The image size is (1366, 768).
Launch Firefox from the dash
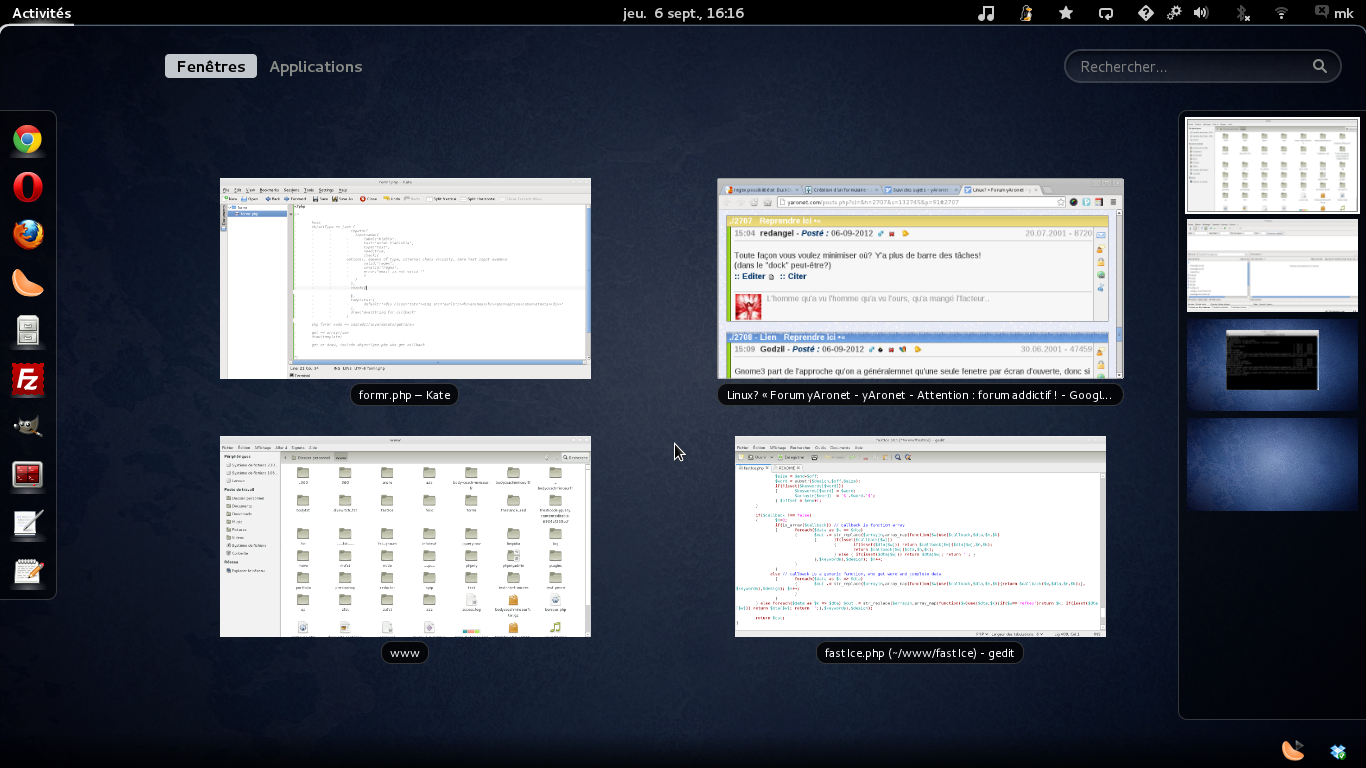coord(28,234)
